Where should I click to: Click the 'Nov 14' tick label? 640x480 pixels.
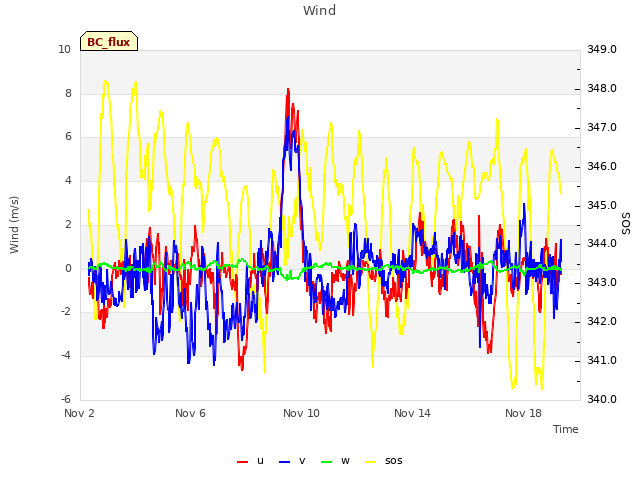tap(412, 413)
